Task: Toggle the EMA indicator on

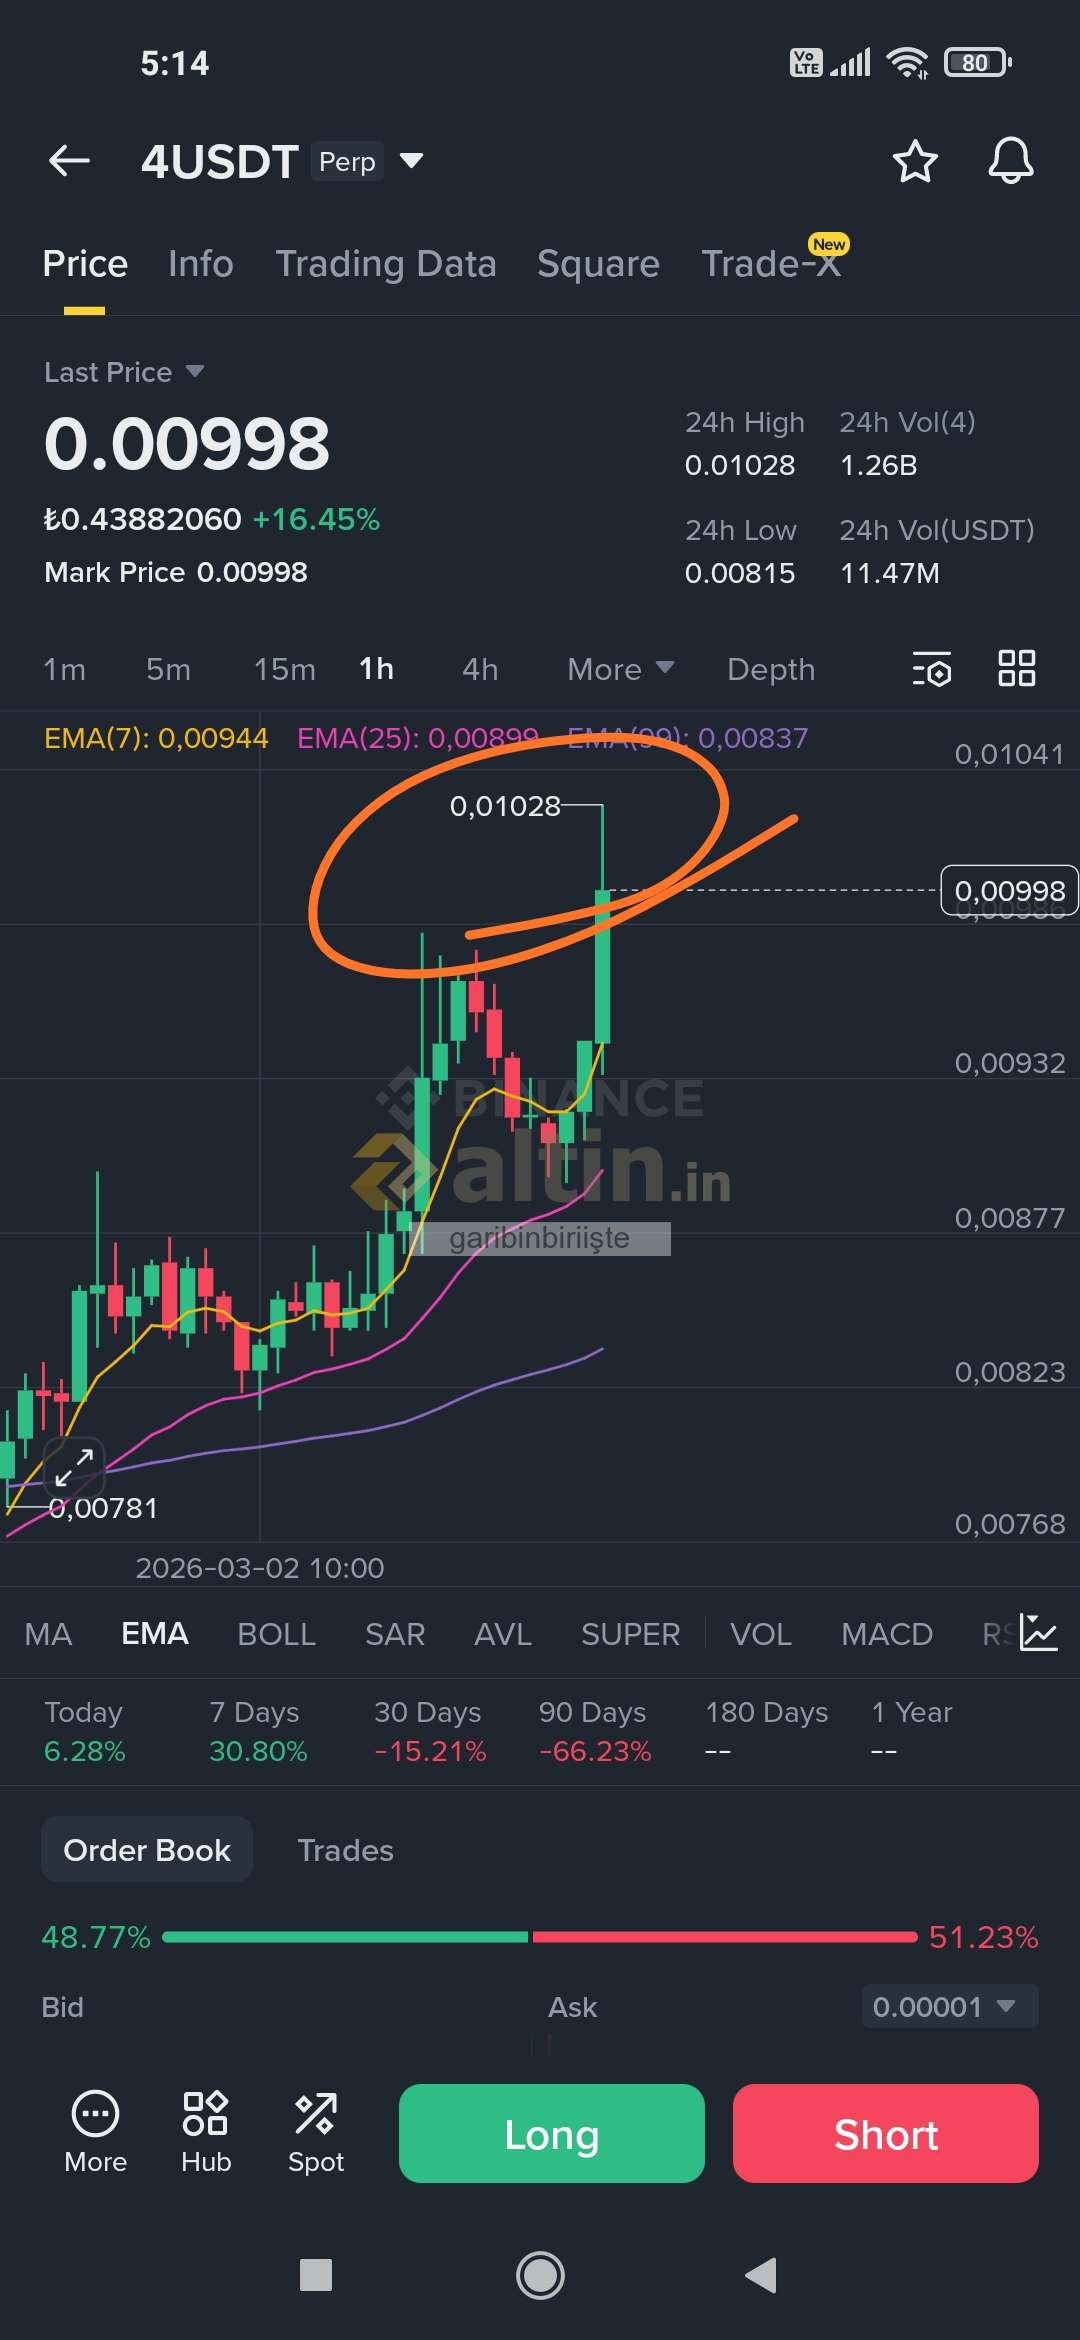Action: point(155,1633)
